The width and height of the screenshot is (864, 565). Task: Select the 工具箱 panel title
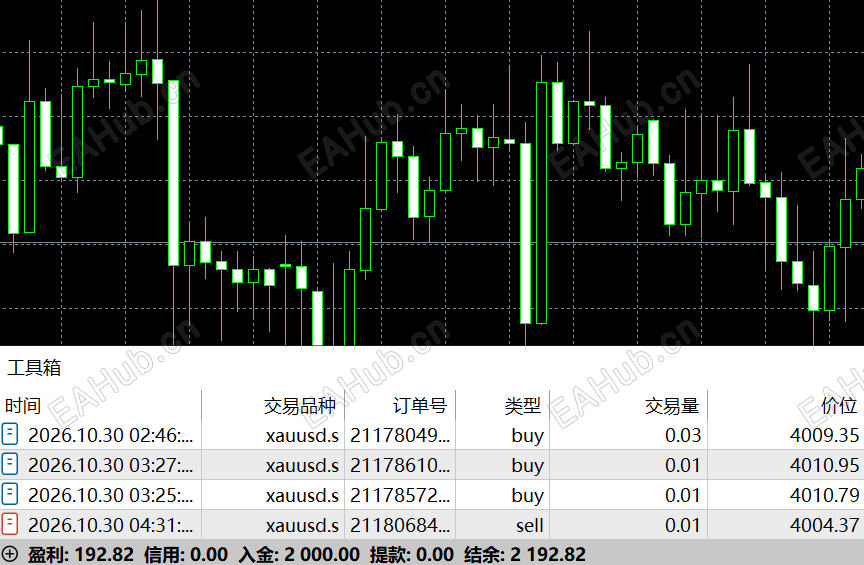point(34,367)
